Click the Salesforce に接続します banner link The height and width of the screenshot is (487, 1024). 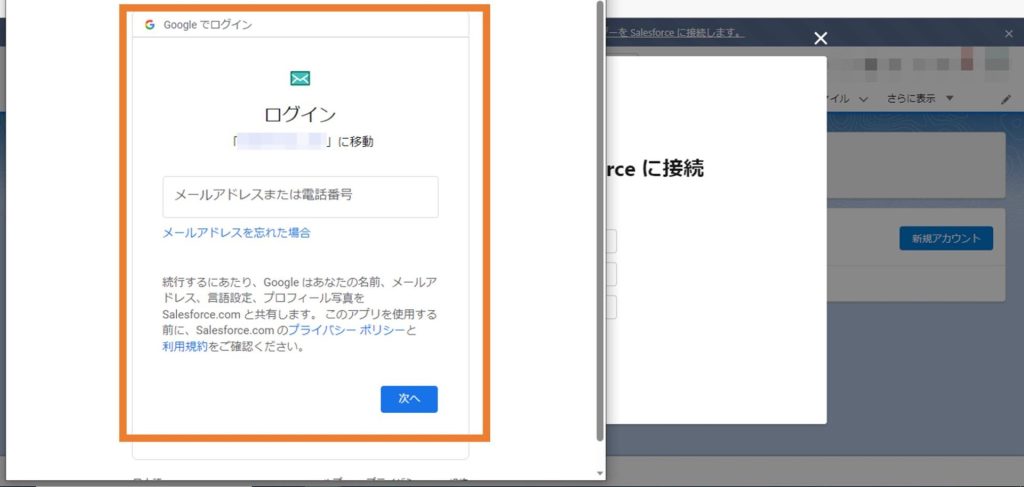[x=675, y=33]
